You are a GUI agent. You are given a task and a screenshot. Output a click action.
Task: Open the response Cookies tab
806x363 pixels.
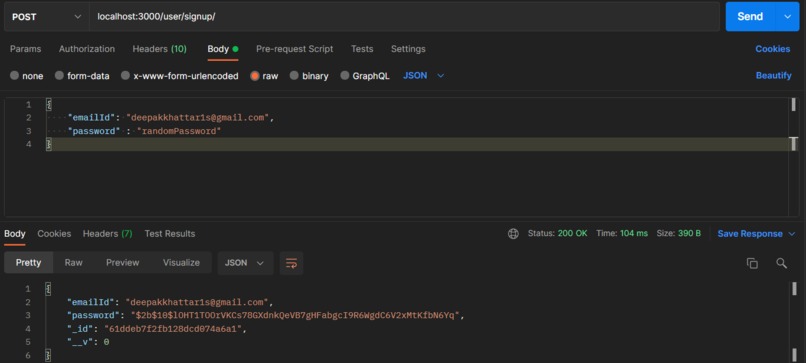point(54,233)
